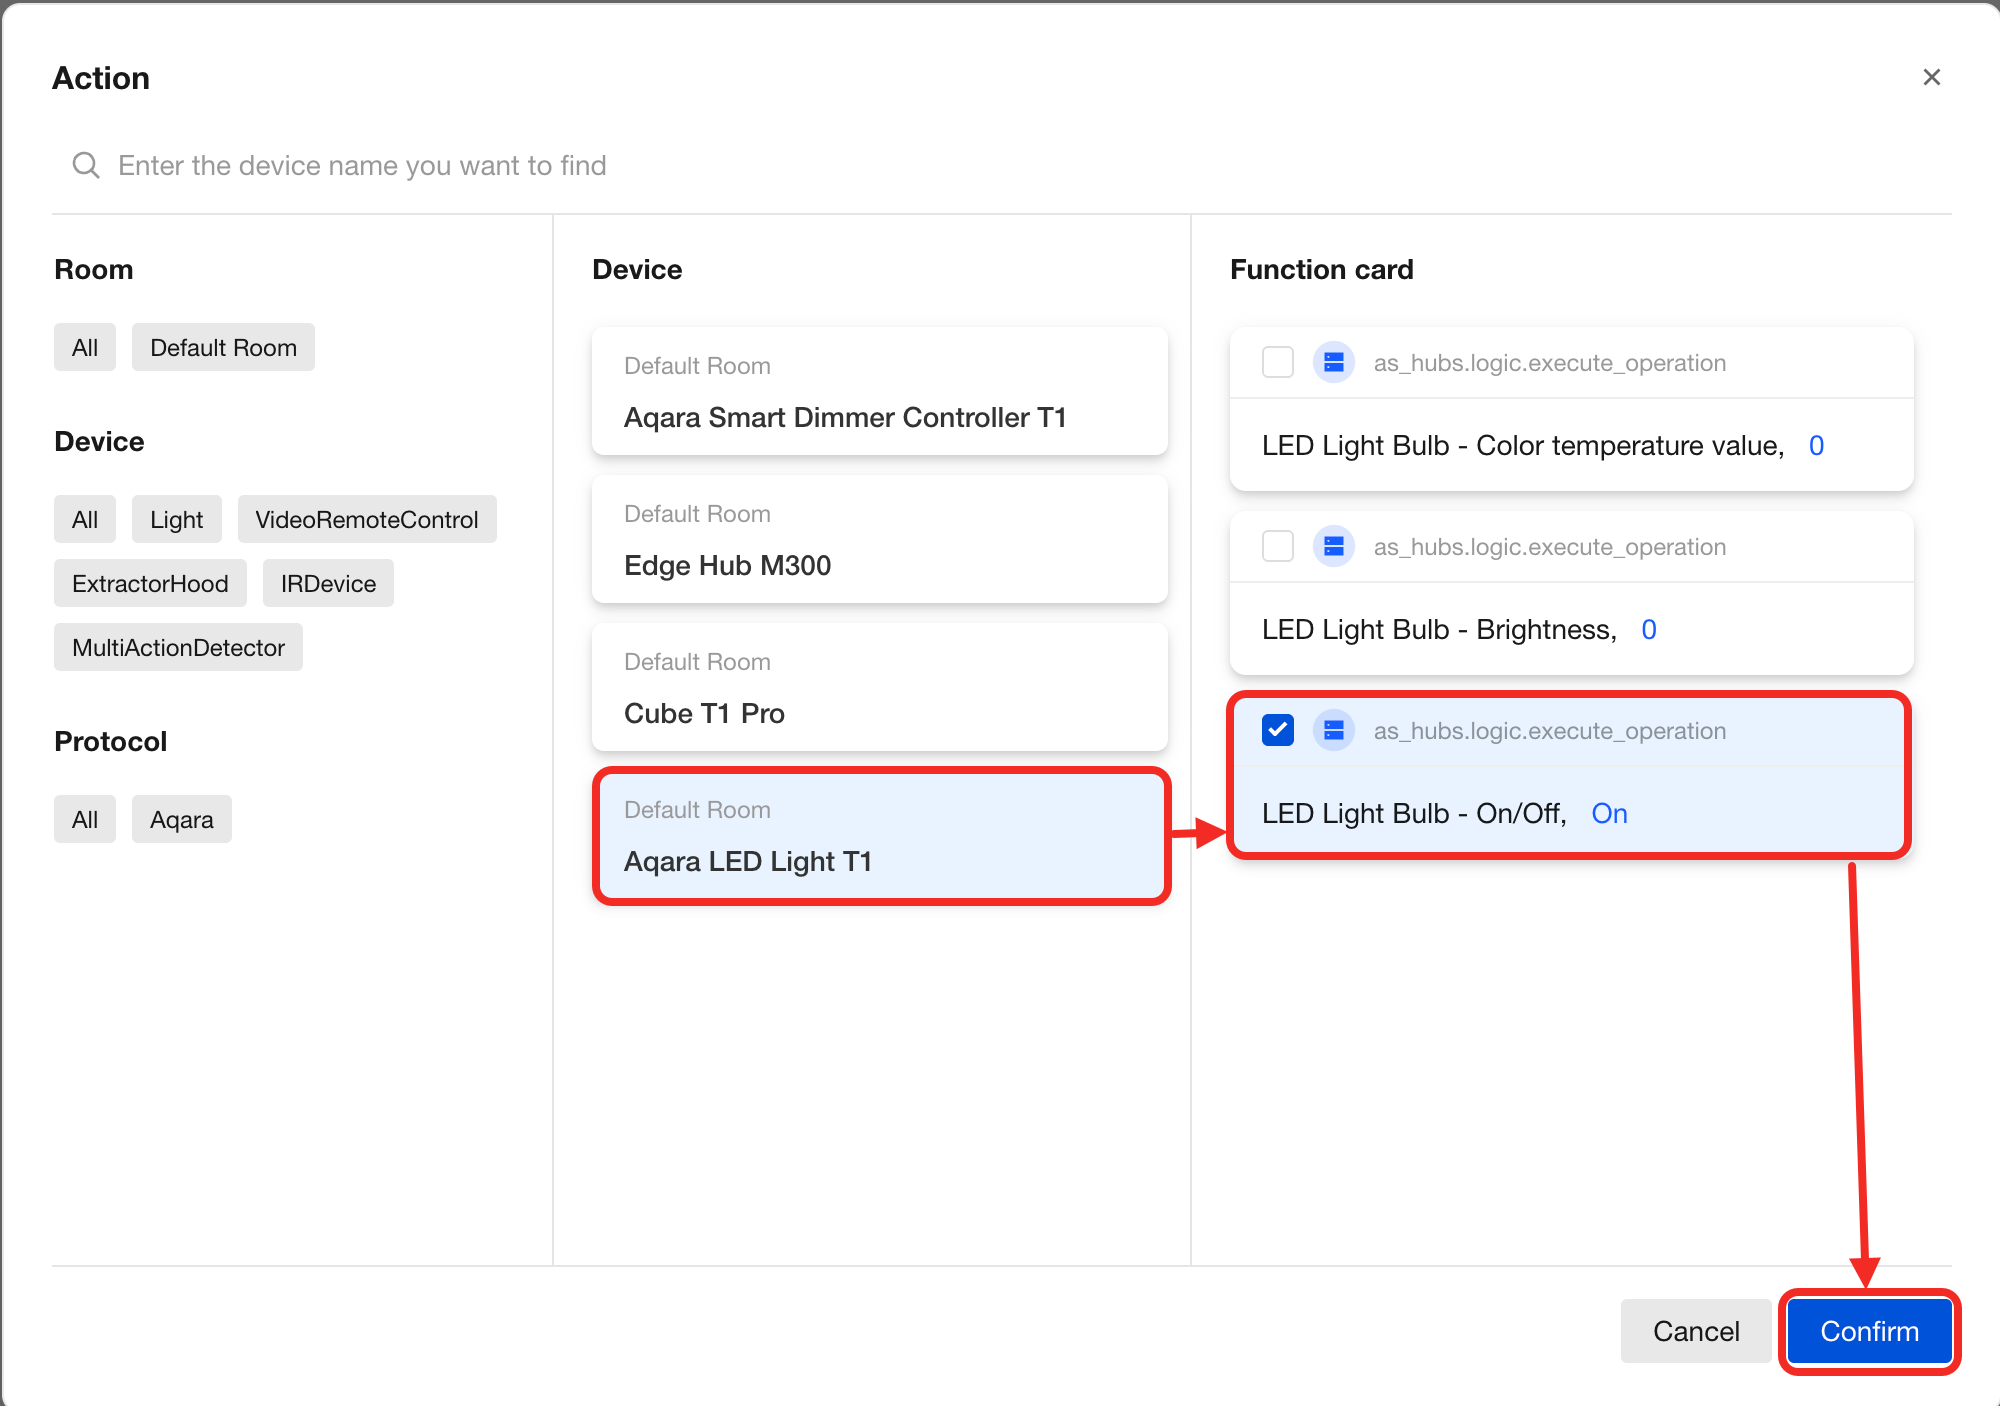Click hub icon on Brightness card
This screenshot has width=2000, height=1406.
[x=1333, y=547]
